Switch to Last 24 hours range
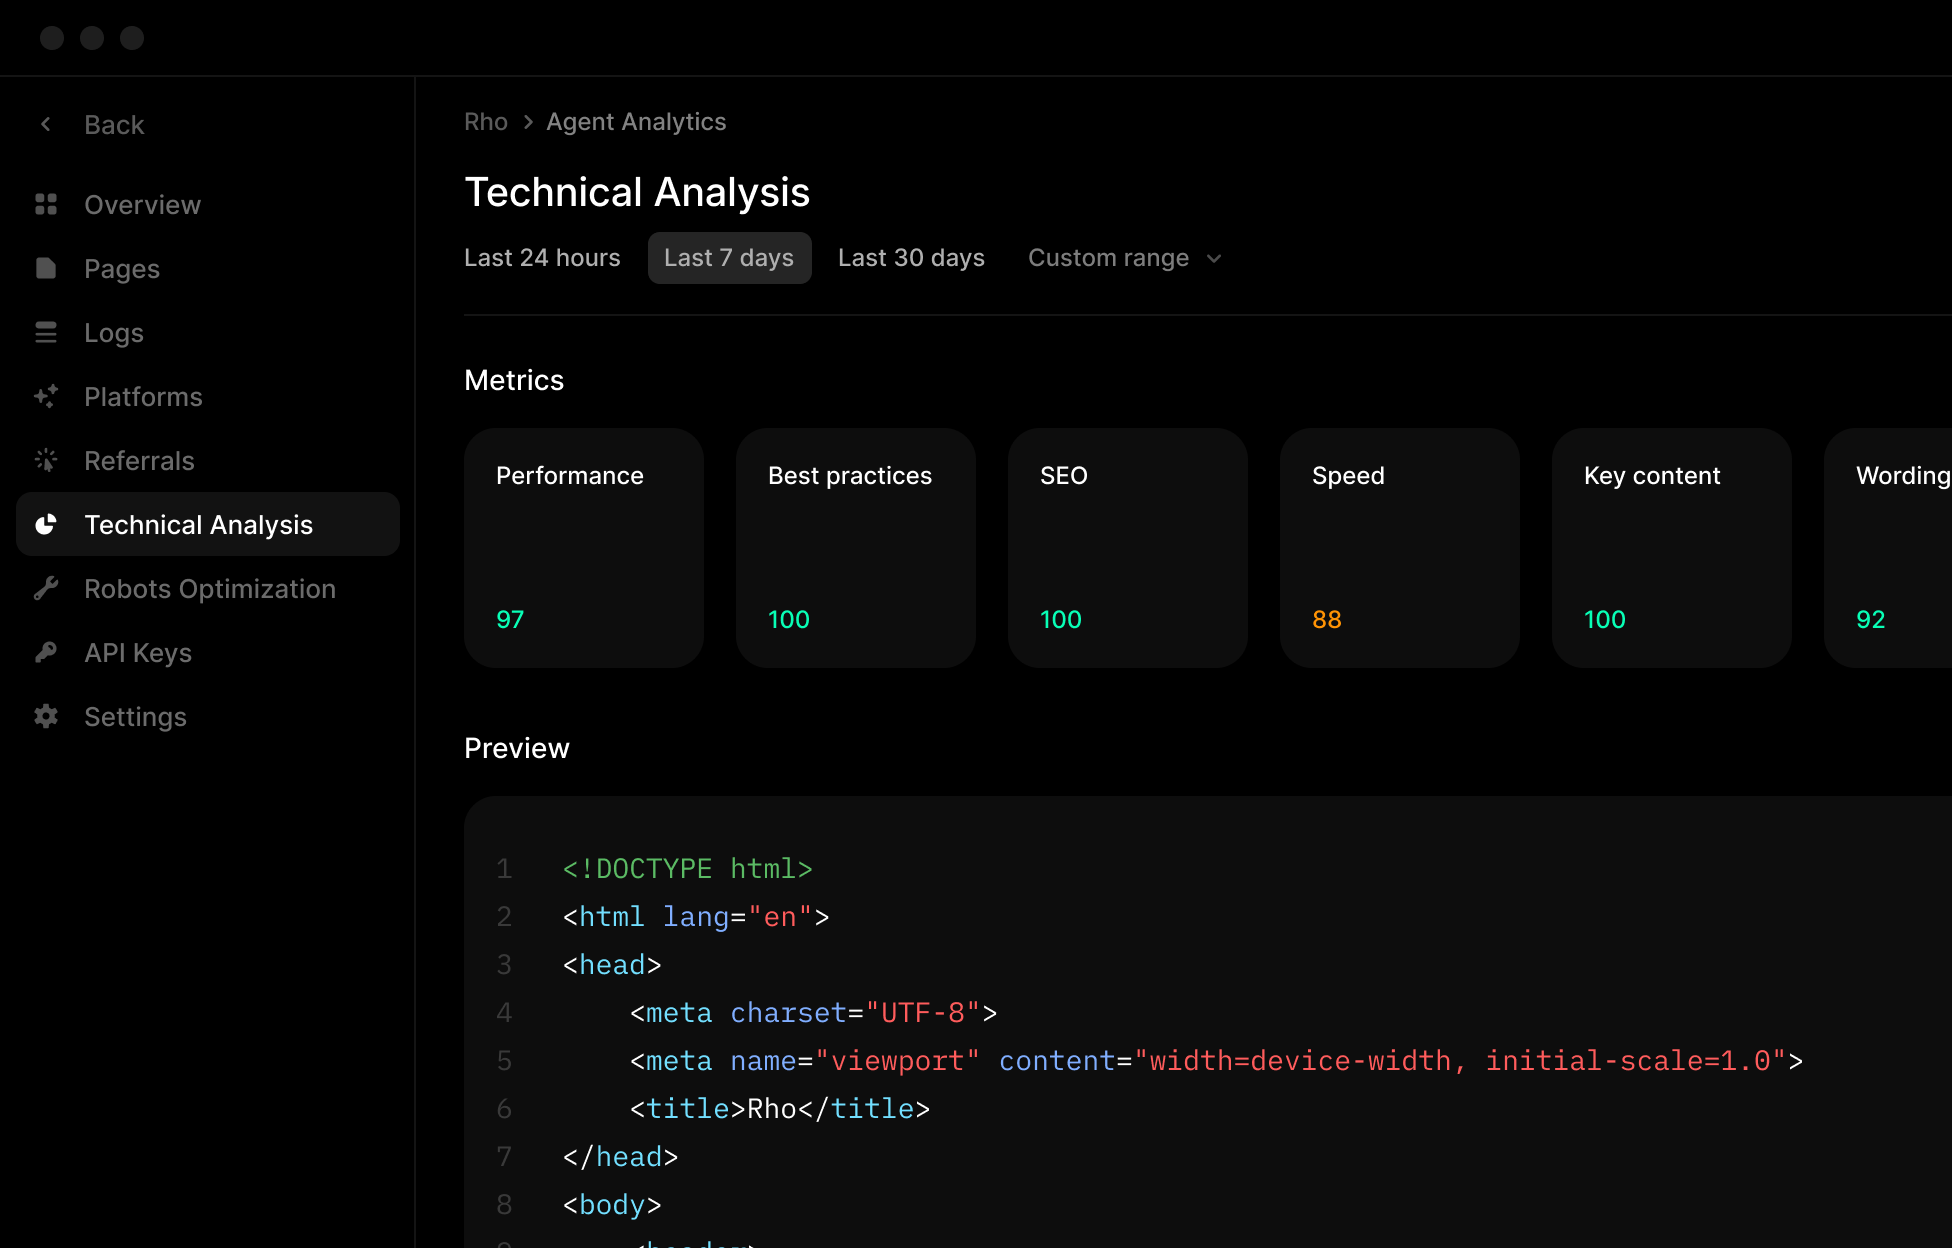1952x1248 pixels. 542,257
